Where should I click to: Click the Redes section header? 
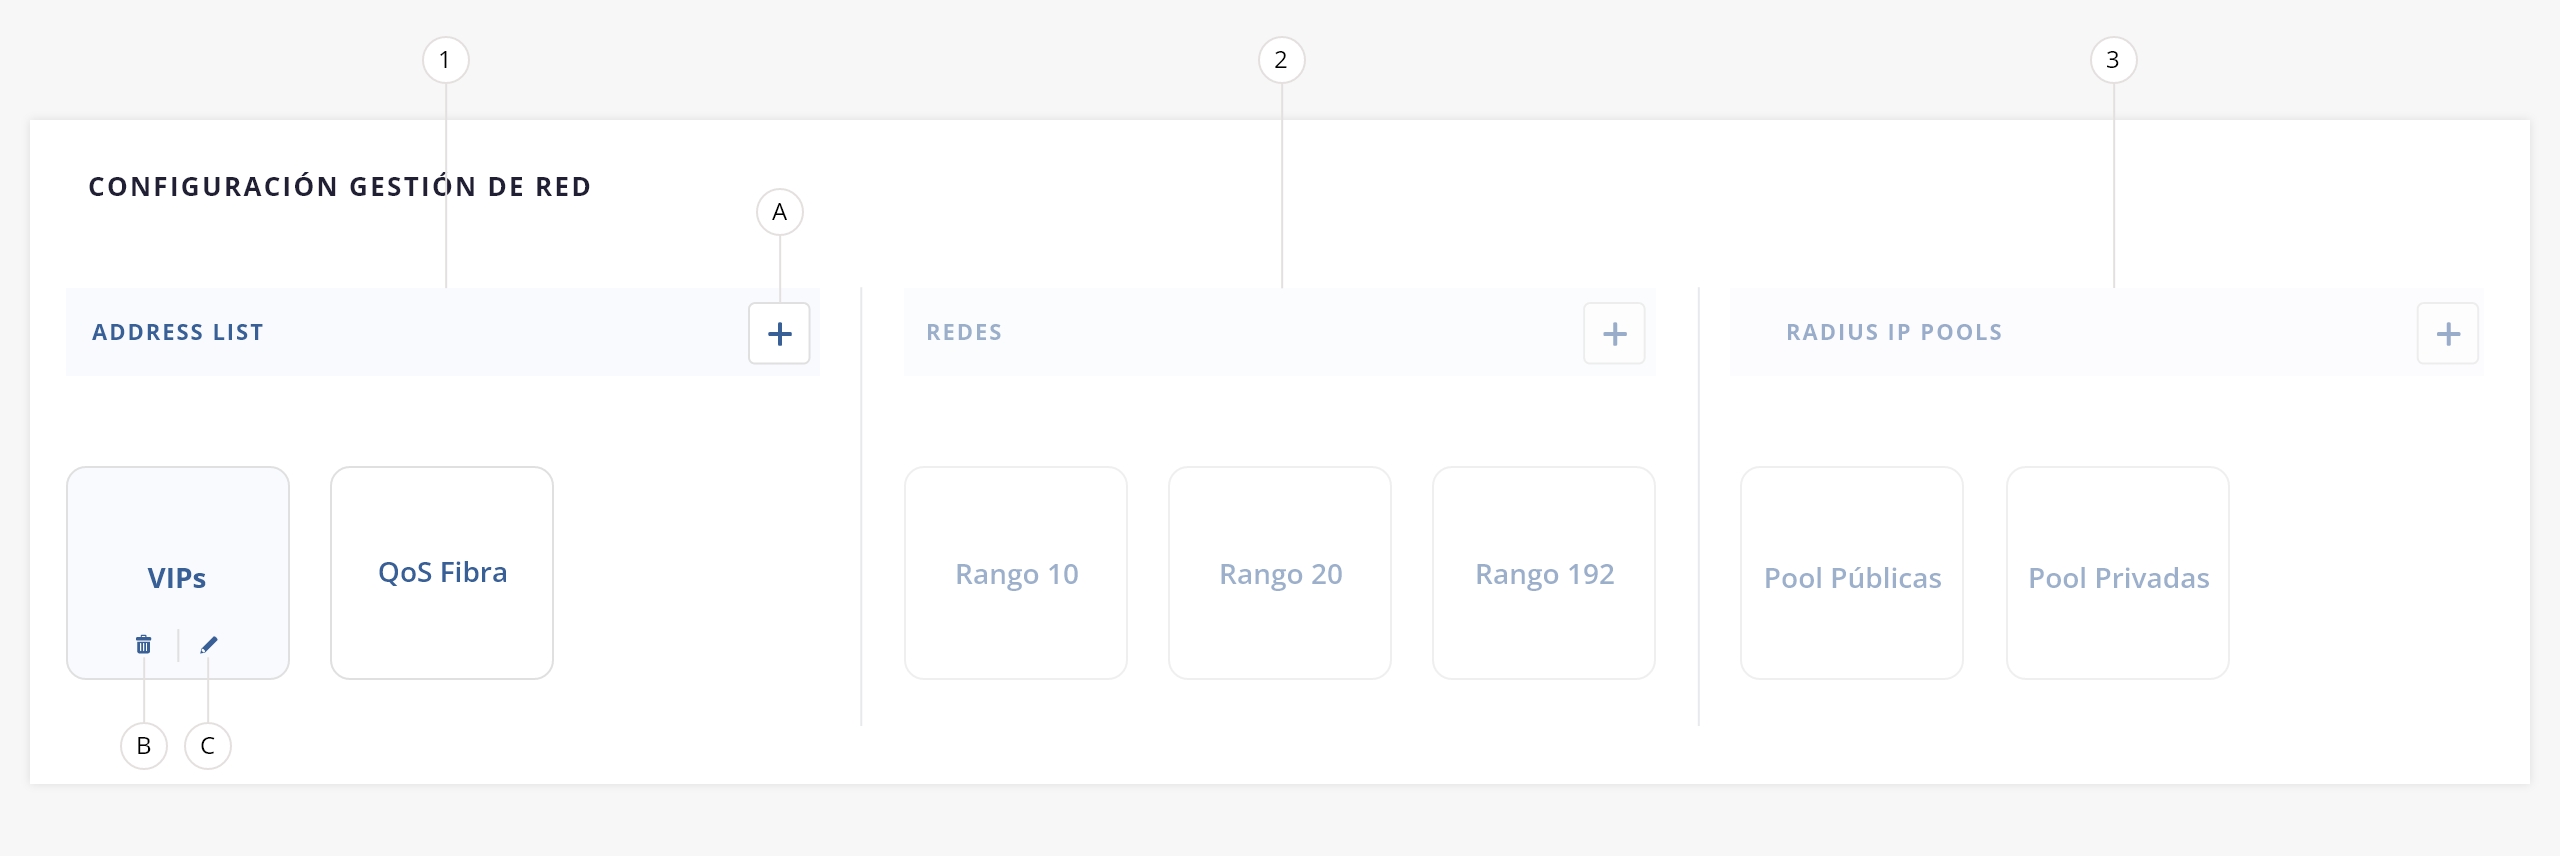964,332
